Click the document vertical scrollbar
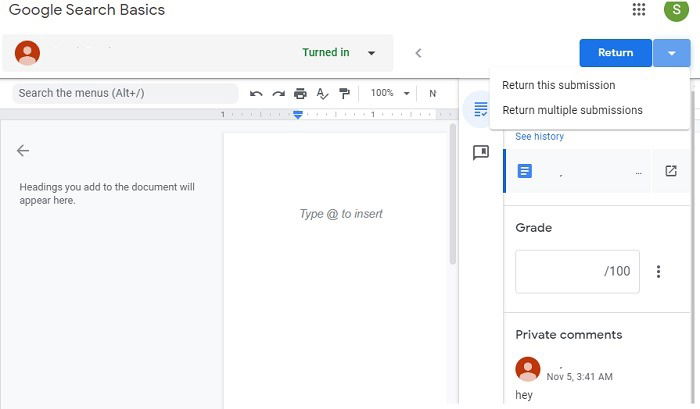Screen dimensions: 700x409 tap(453, 195)
